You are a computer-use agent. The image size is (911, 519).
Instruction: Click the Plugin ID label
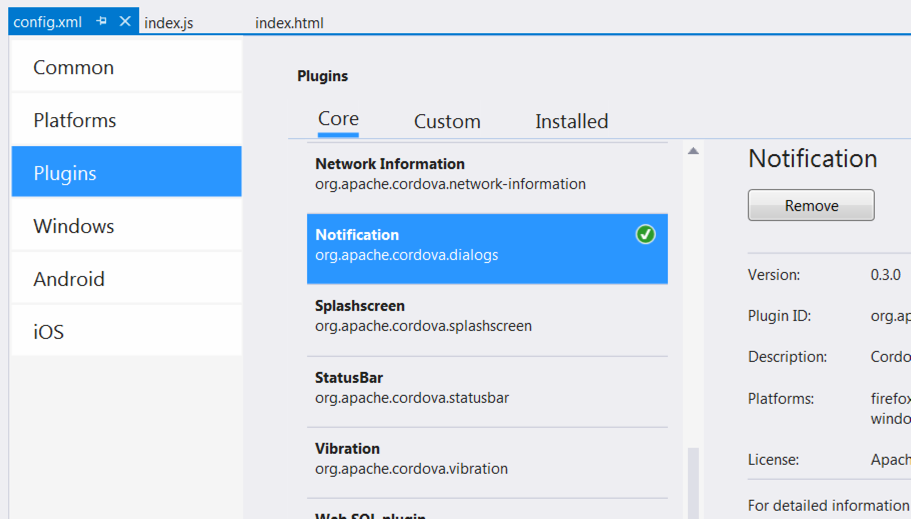point(779,316)
